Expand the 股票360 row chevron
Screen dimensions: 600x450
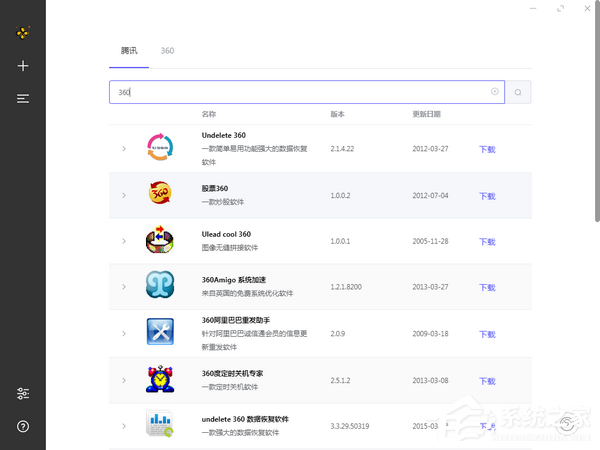coord(124,195)
